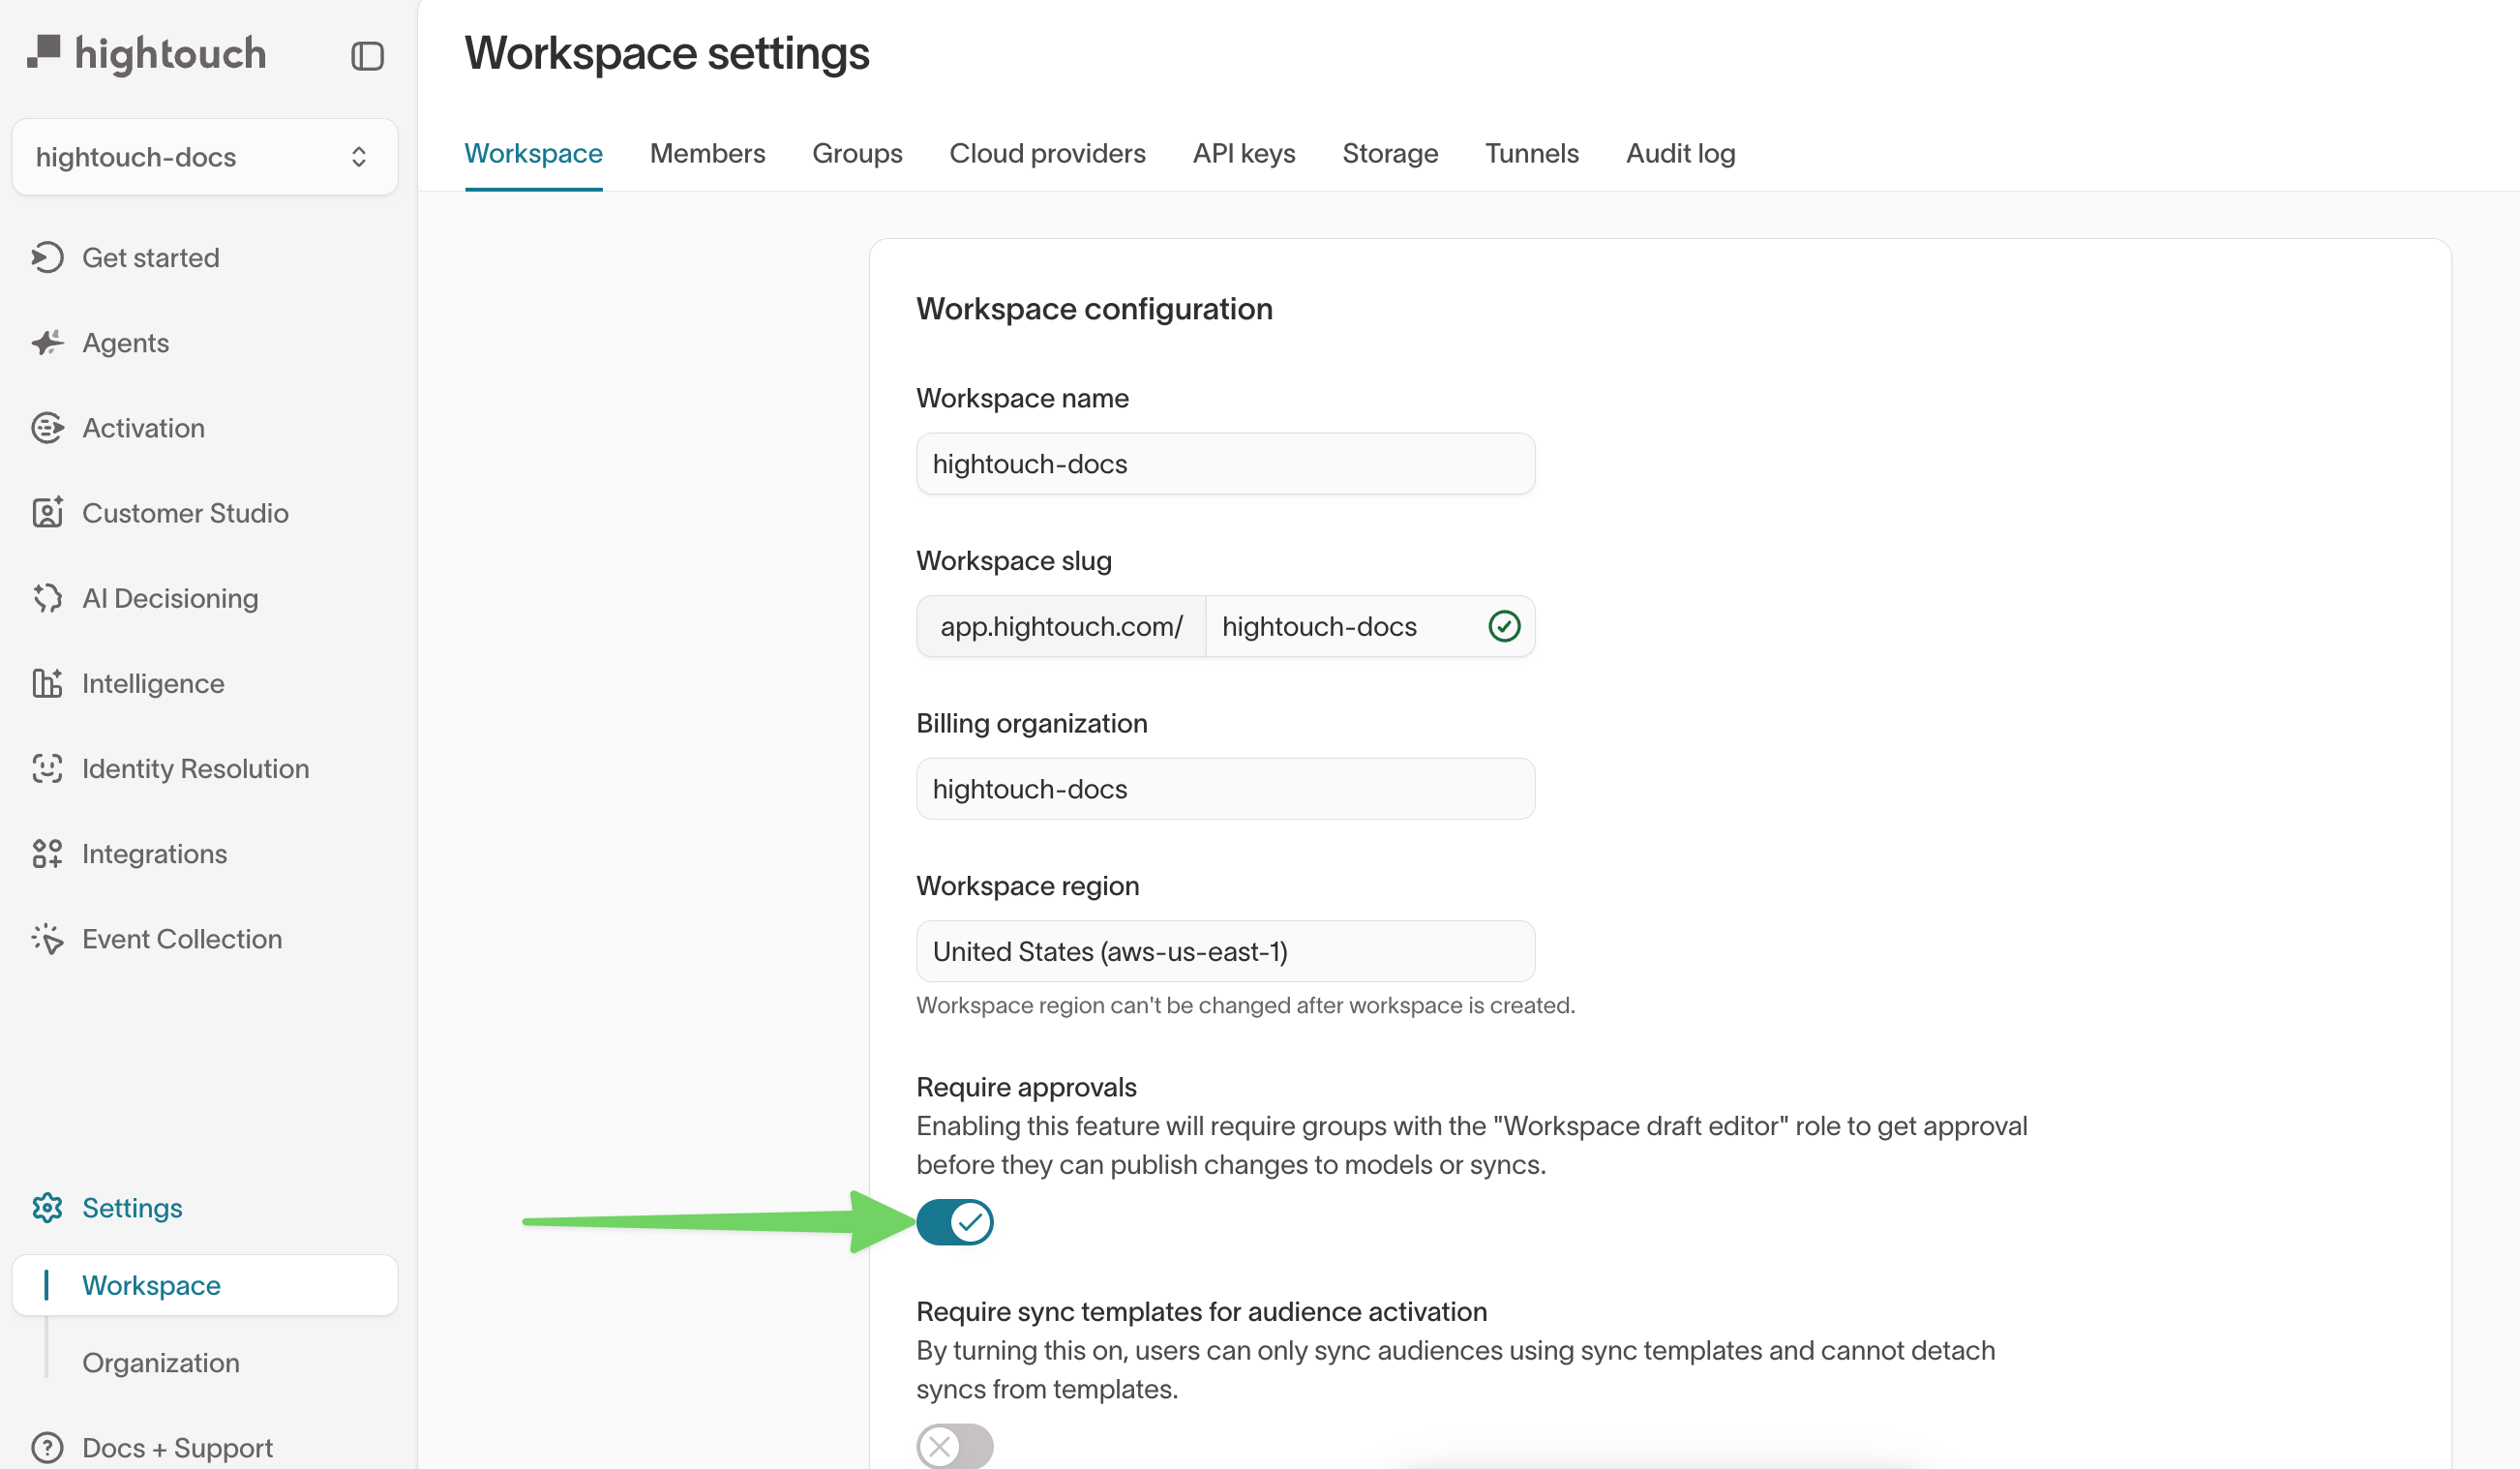The width and height of the screenshot is (2520, 1469).
Task: Open the hightouch-docs workspace switcher
Action: [205, 157]
